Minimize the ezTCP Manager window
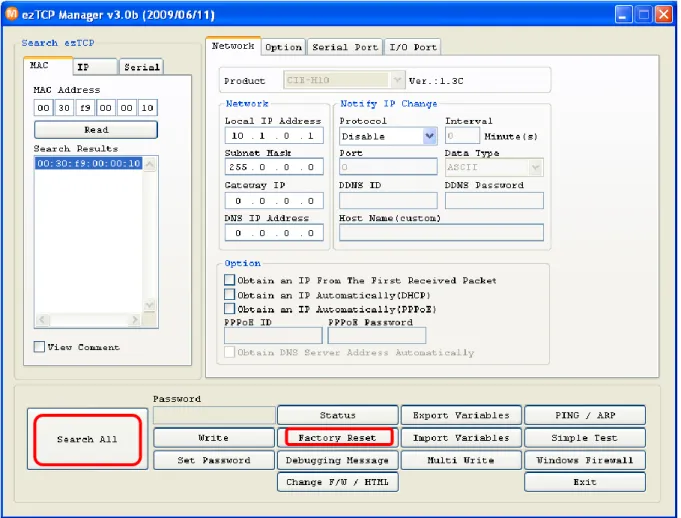The width and height of the screenshot is (681, 518). [623, 14]
